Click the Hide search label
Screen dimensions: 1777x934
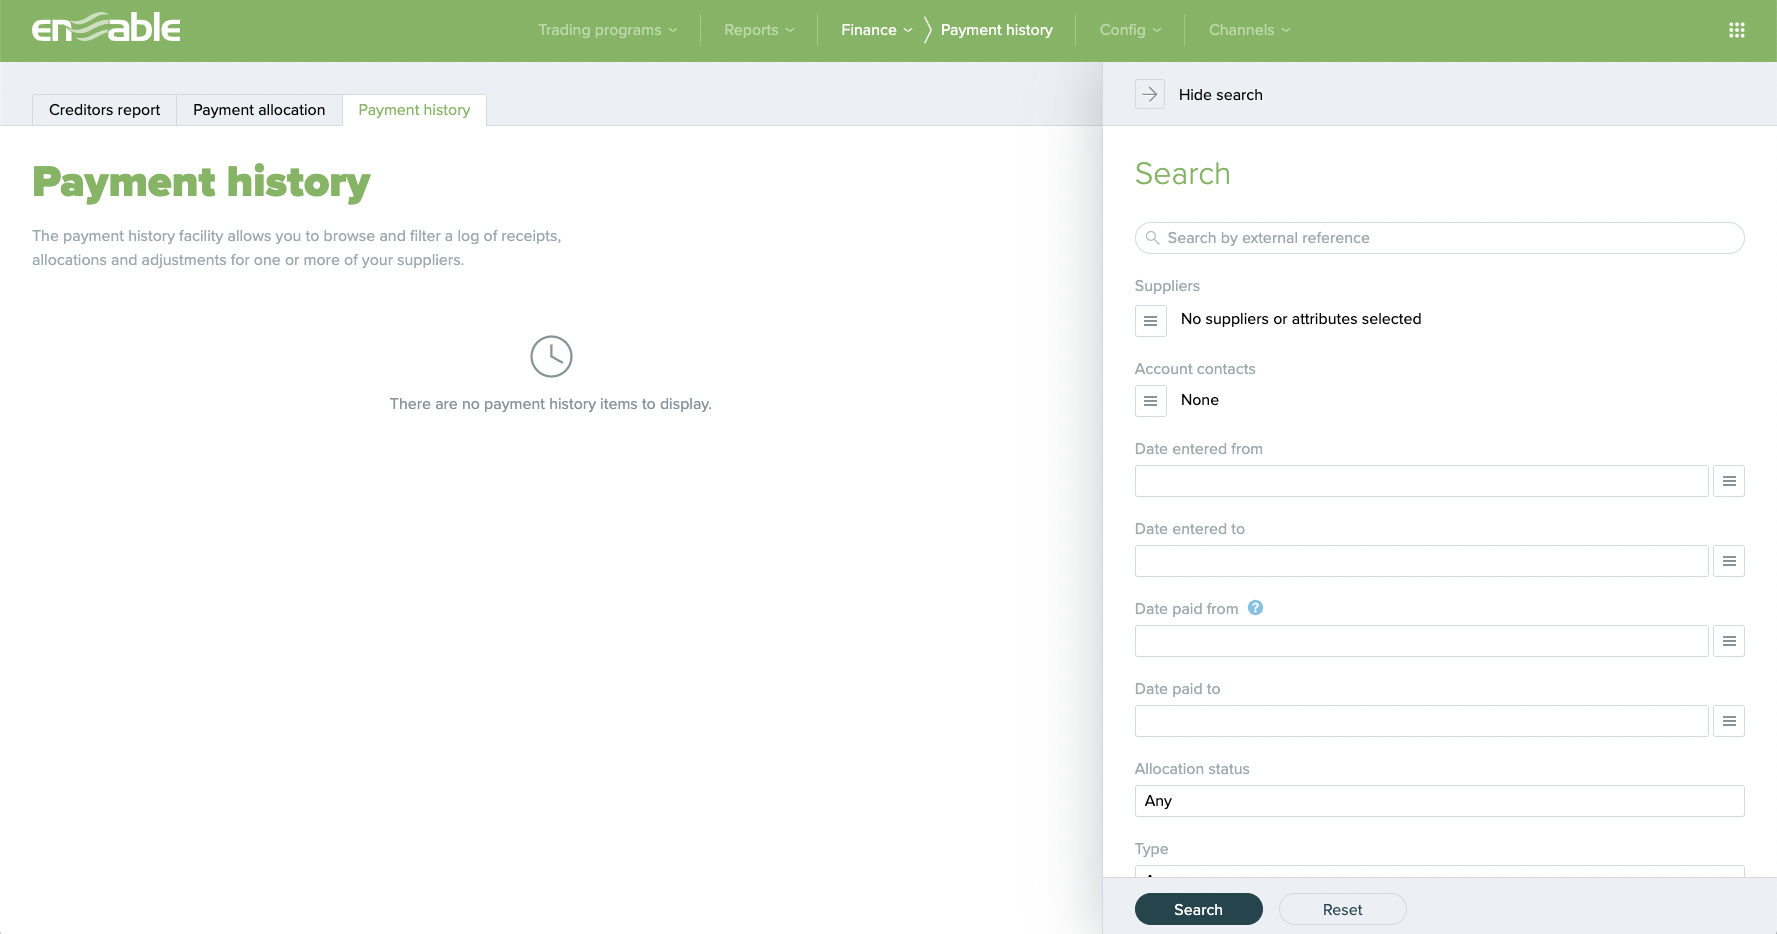coord(1221,94)
